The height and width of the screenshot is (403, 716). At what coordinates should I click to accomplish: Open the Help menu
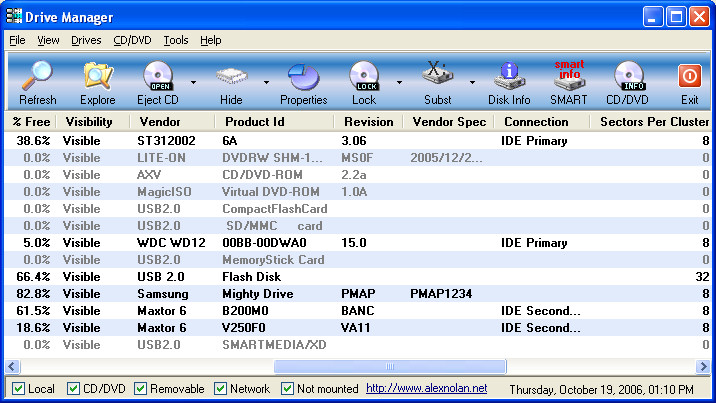(x=211, y=40)
